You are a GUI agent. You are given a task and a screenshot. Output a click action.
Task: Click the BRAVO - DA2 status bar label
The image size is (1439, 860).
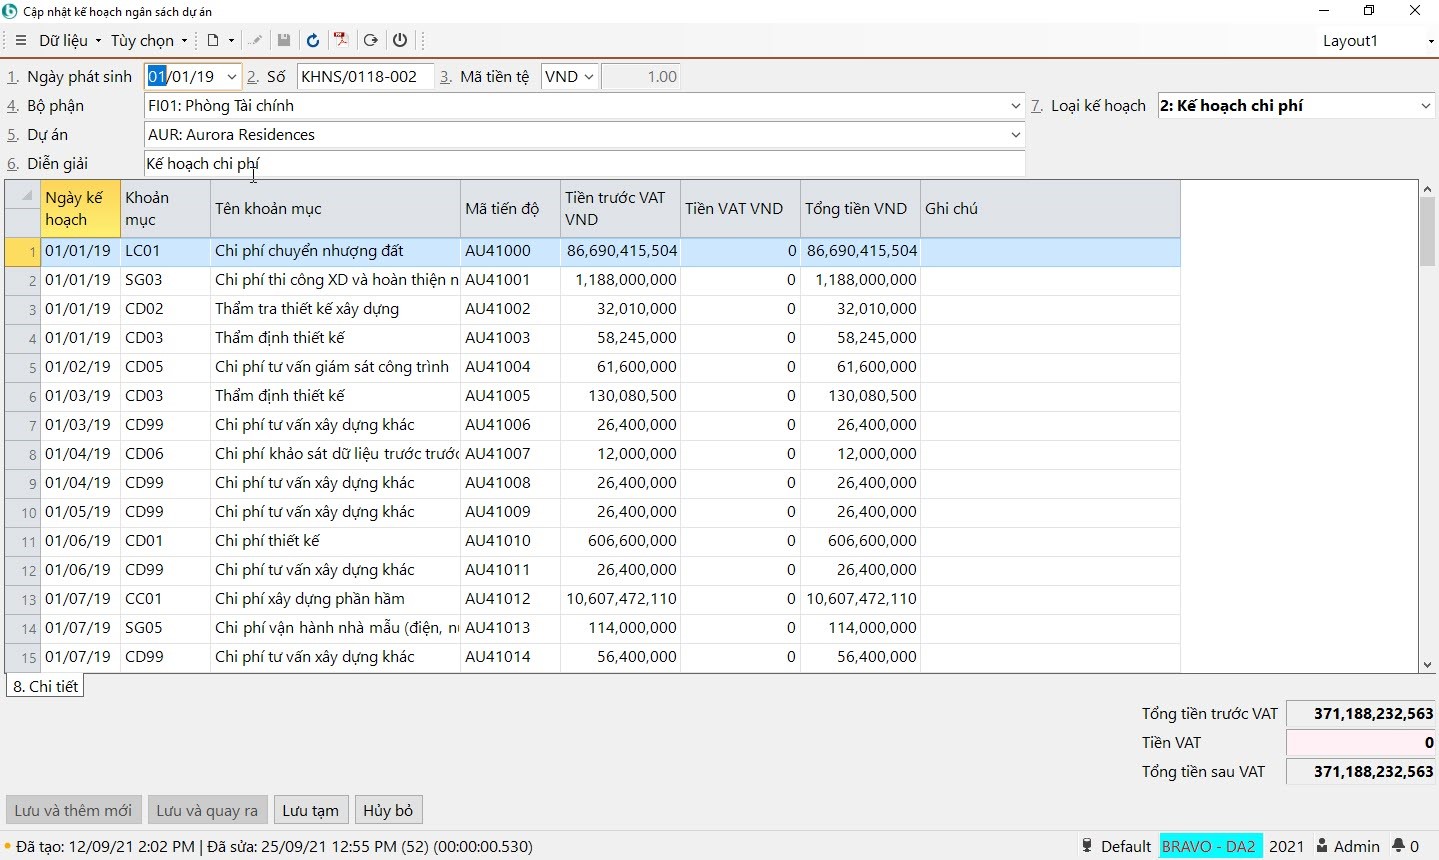tap(1209, 846)
